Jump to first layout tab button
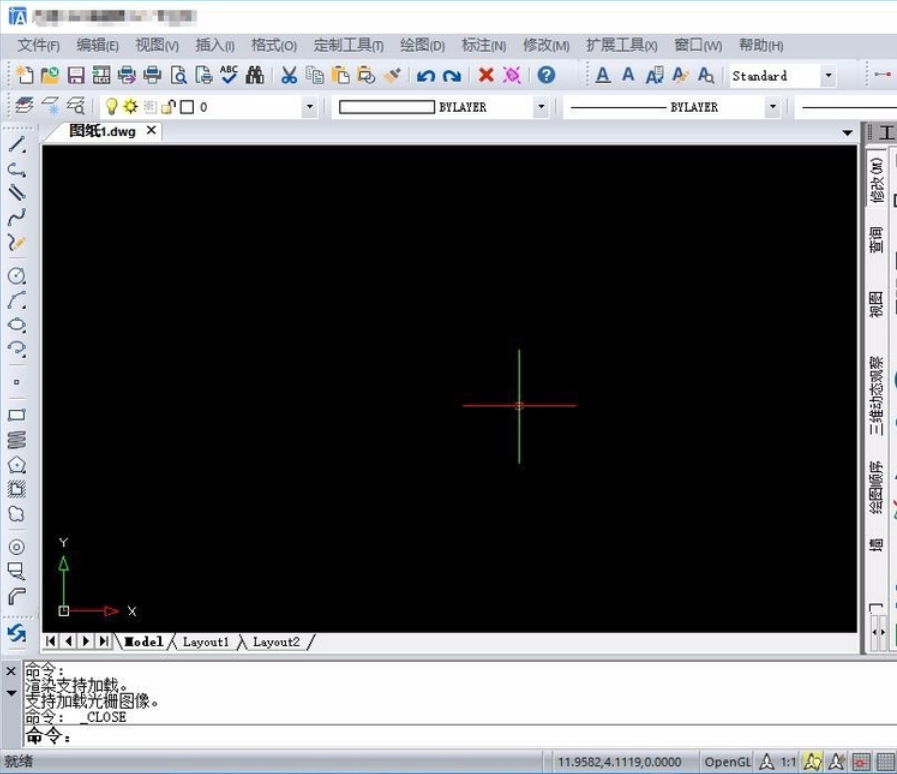The height and width of the screenshot is (774, 897). click(x=50, y=641)
